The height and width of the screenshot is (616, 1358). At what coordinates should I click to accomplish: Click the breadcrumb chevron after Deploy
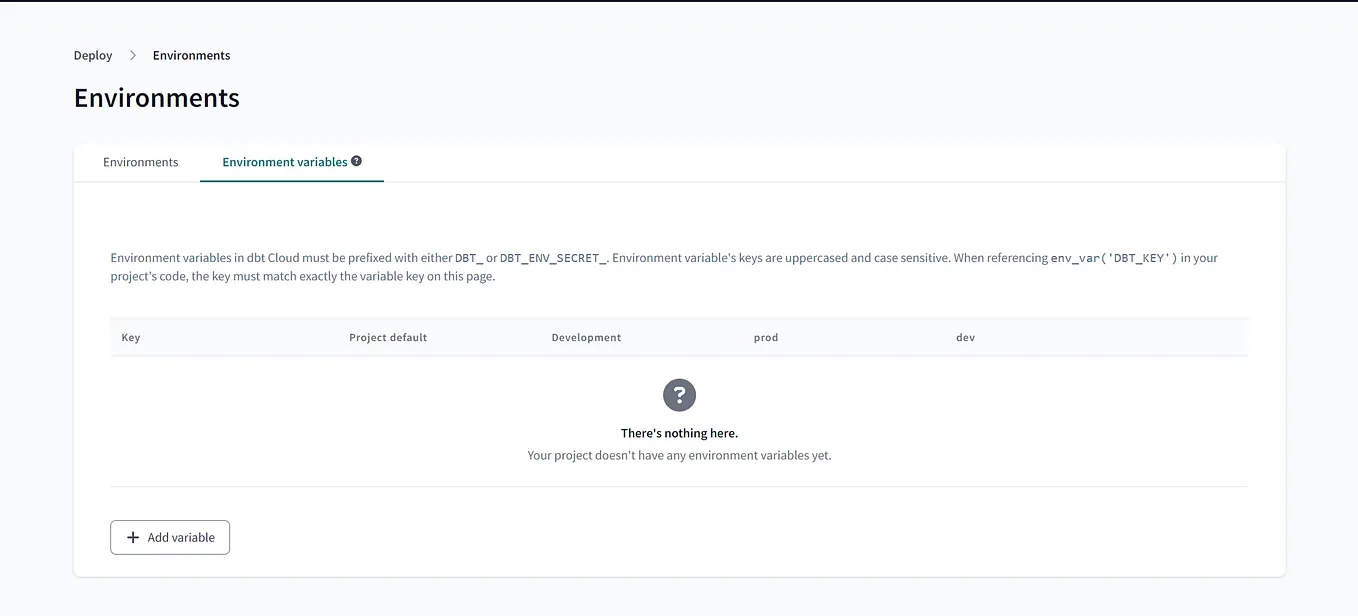tap(132, 55)
